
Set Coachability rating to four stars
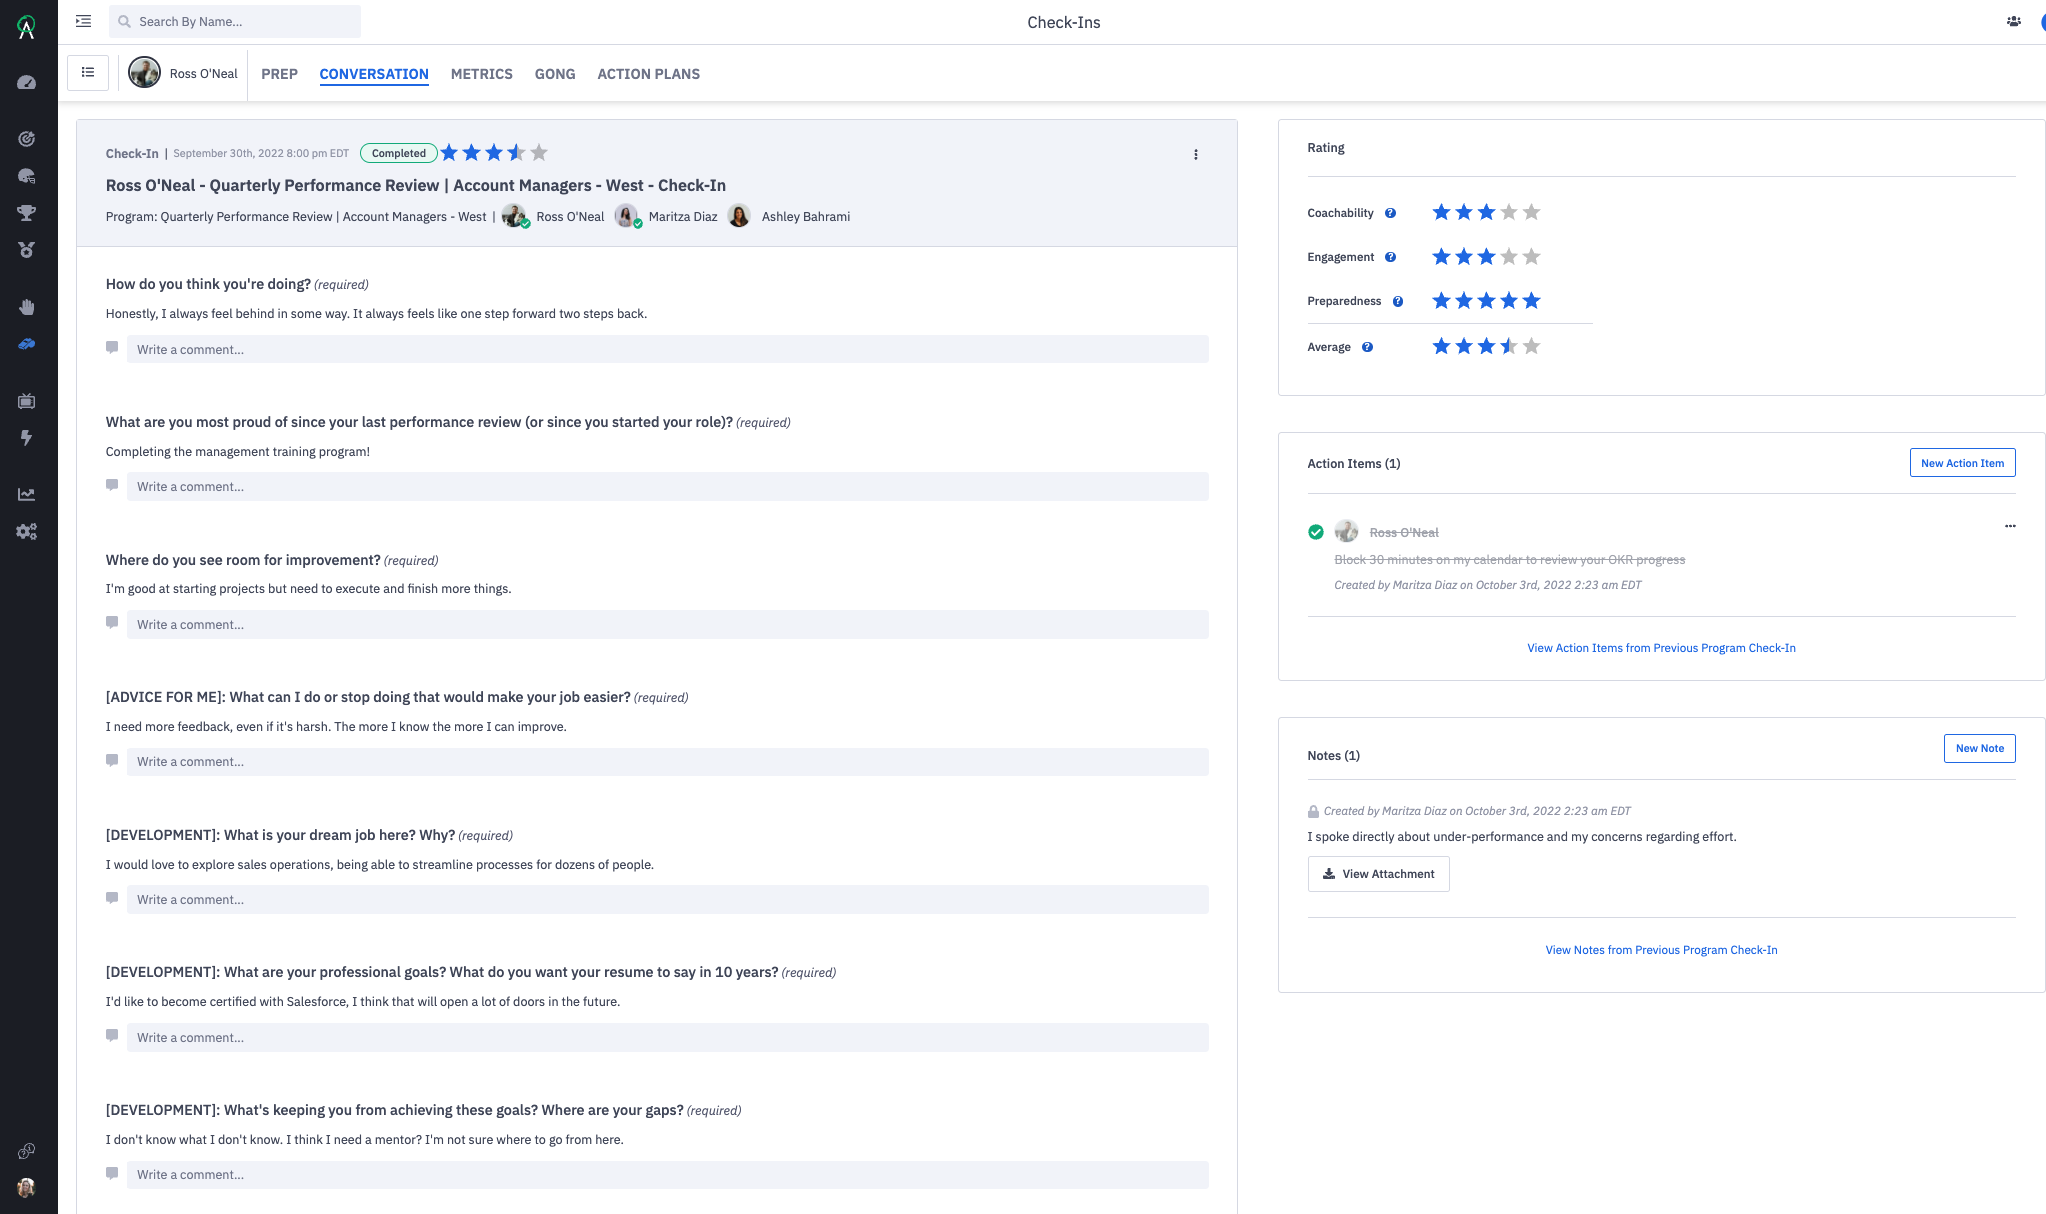(x=1508, y=212)
